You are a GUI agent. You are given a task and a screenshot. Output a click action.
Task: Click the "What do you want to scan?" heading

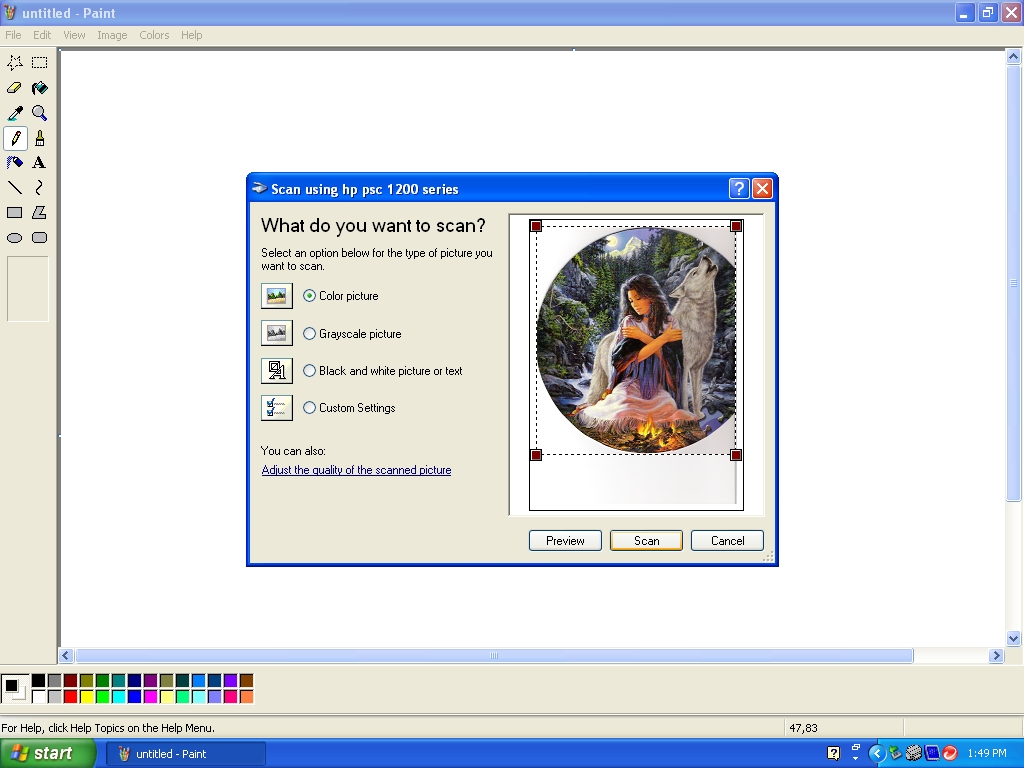tap(374, 226)
